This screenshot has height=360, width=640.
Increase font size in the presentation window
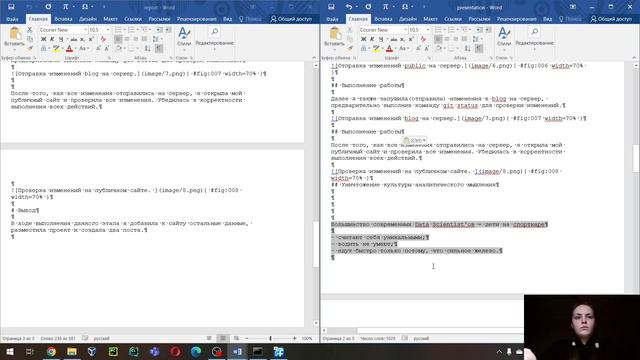click(418, 49)
